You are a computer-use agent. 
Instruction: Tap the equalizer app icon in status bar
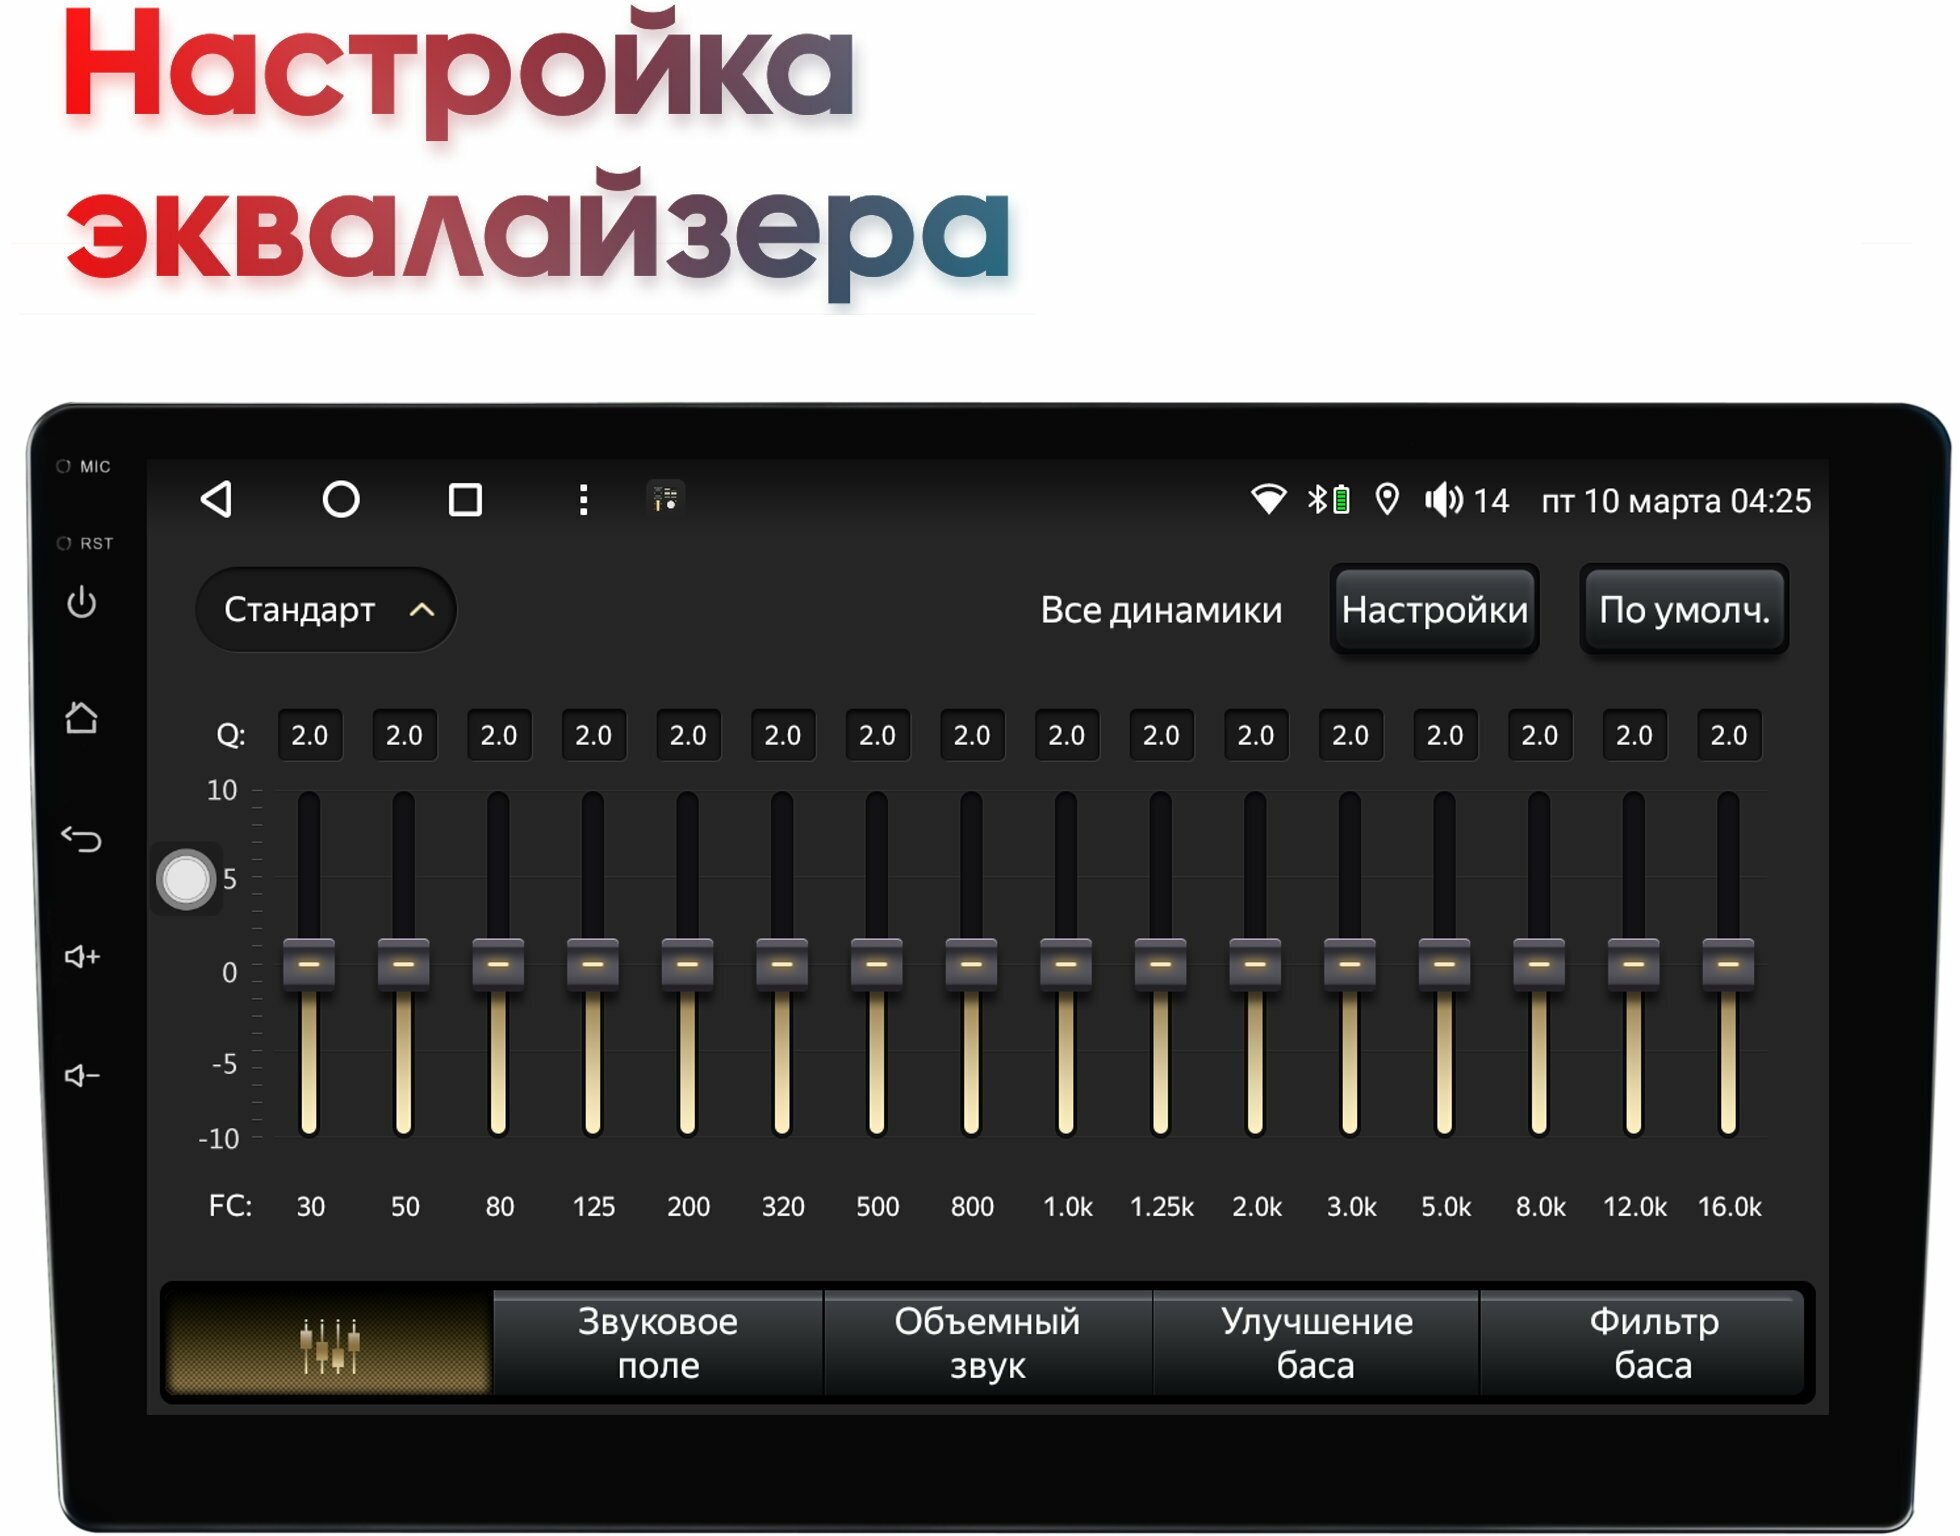(x=666, y=498)
